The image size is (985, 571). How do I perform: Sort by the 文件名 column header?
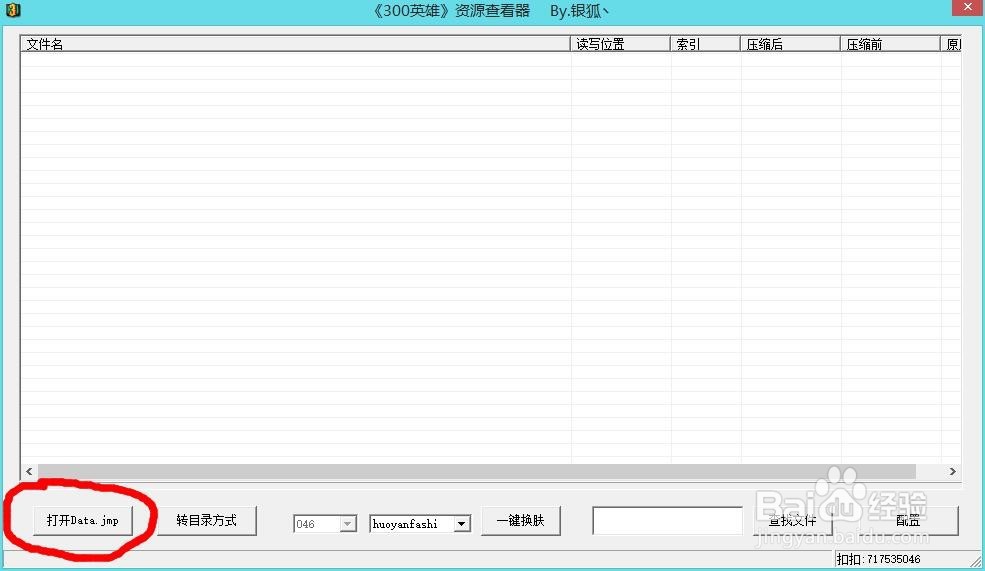pyautogui.click(x=295, y=44)
